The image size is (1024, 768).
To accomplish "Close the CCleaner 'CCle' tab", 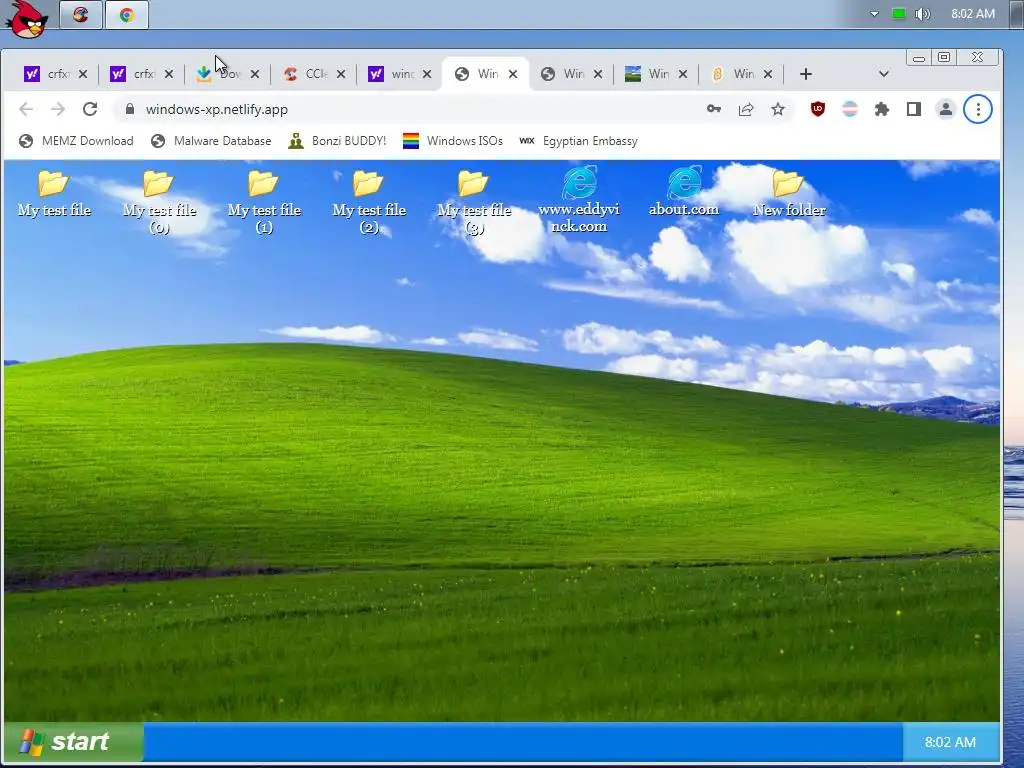I will (x=341, y=74).
